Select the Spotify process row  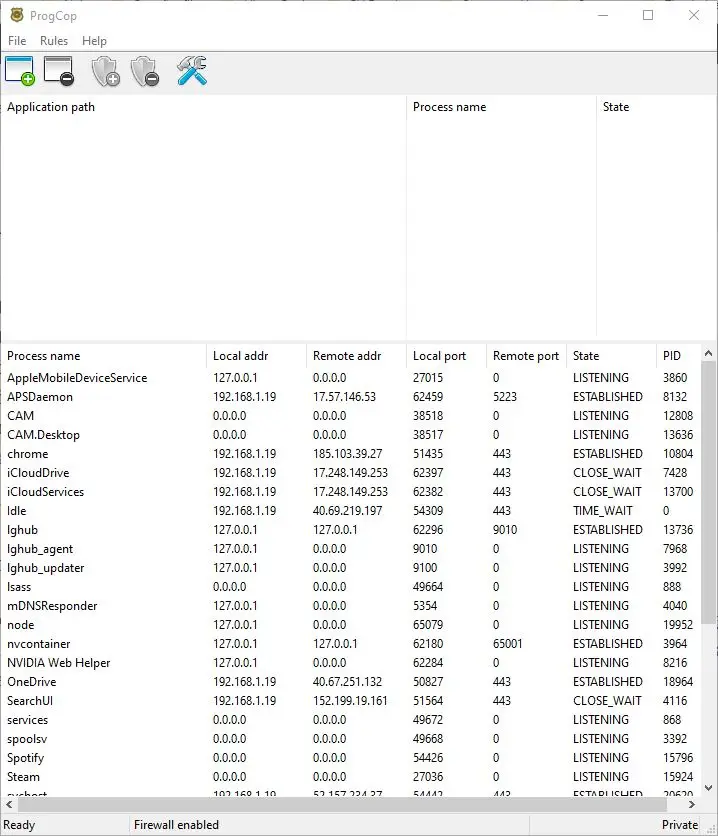coord(350,758)
